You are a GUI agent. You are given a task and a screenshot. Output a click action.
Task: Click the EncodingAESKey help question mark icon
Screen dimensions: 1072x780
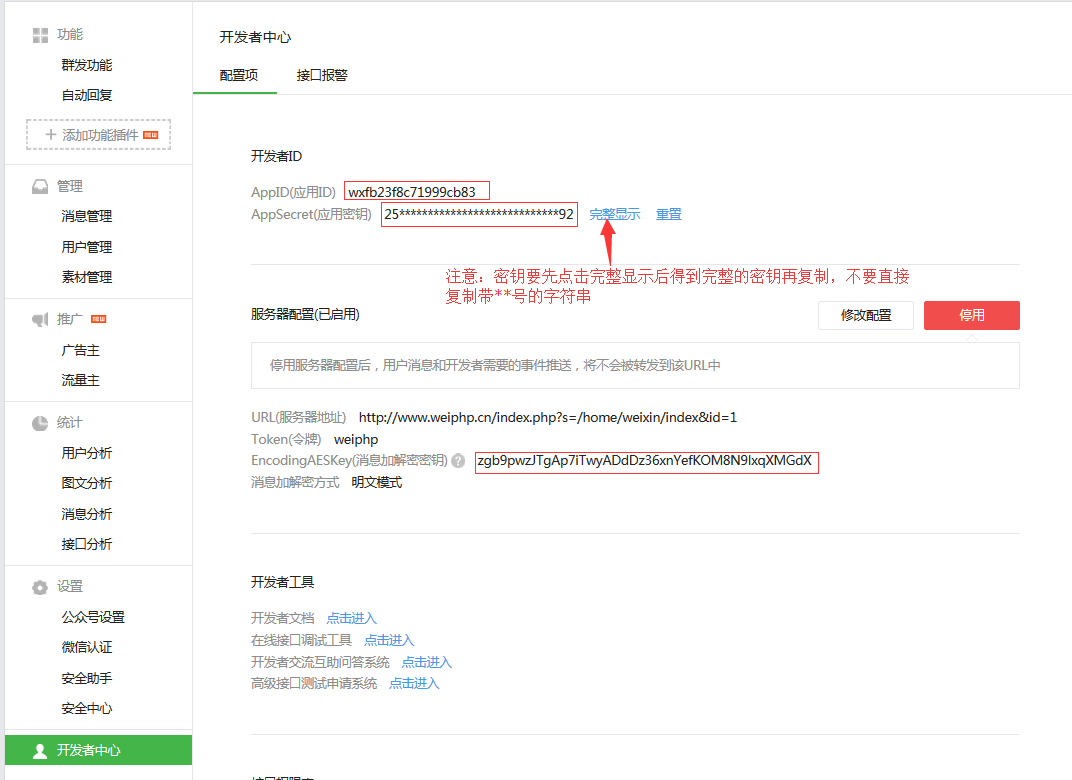pos(458,461)
